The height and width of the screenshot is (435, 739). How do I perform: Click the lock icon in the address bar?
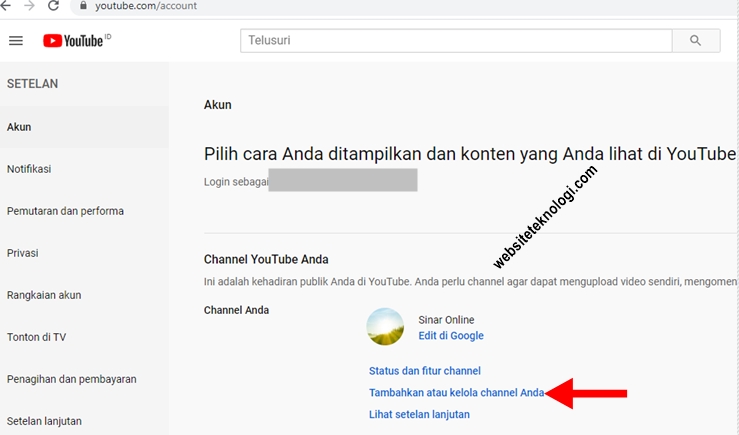pos(83,6)
